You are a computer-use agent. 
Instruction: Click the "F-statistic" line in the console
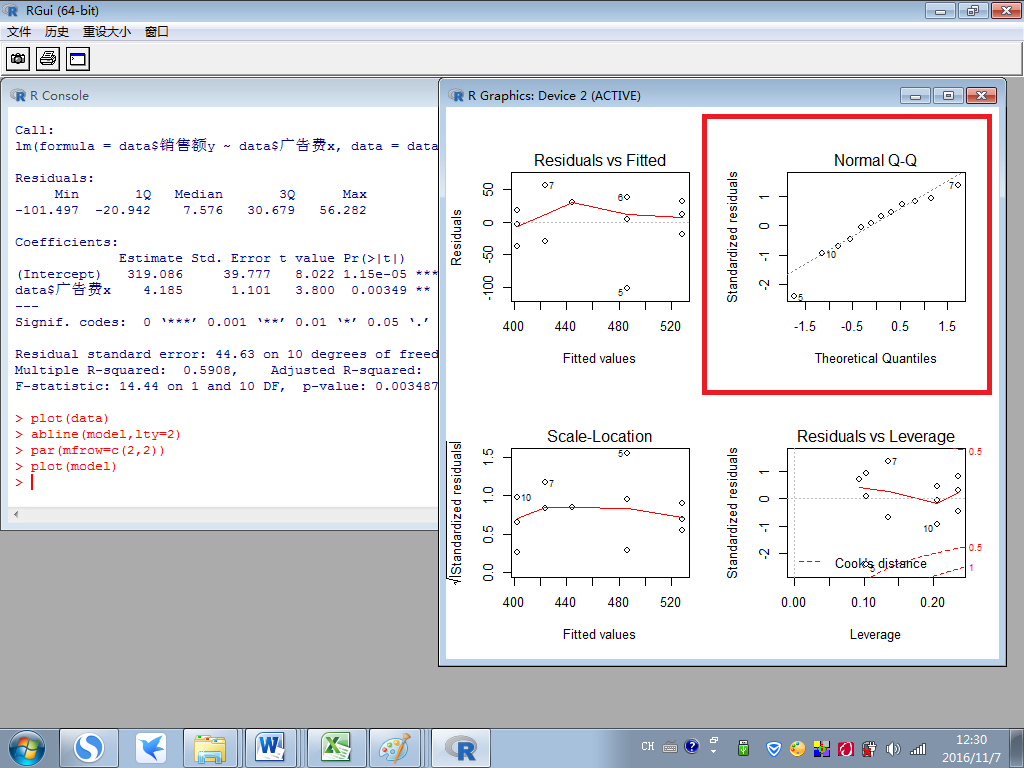[226, 386]
